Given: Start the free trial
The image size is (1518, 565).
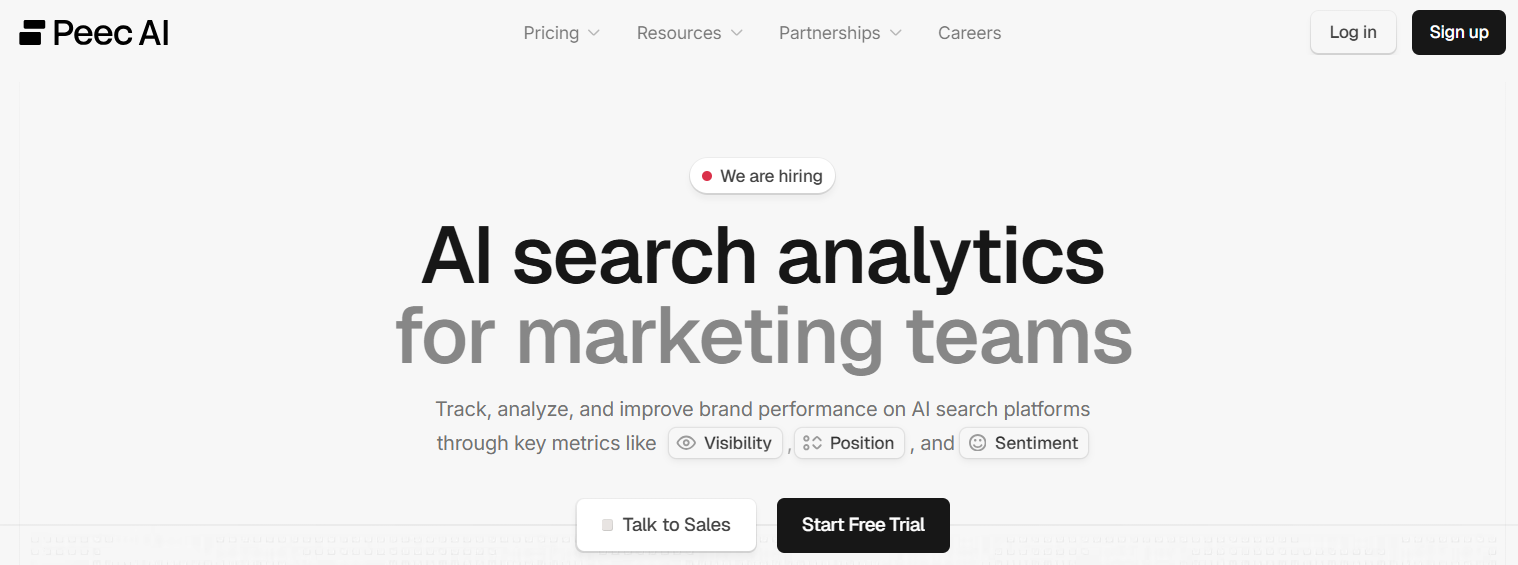Looking at the screenshot, I should click(863, 525).
